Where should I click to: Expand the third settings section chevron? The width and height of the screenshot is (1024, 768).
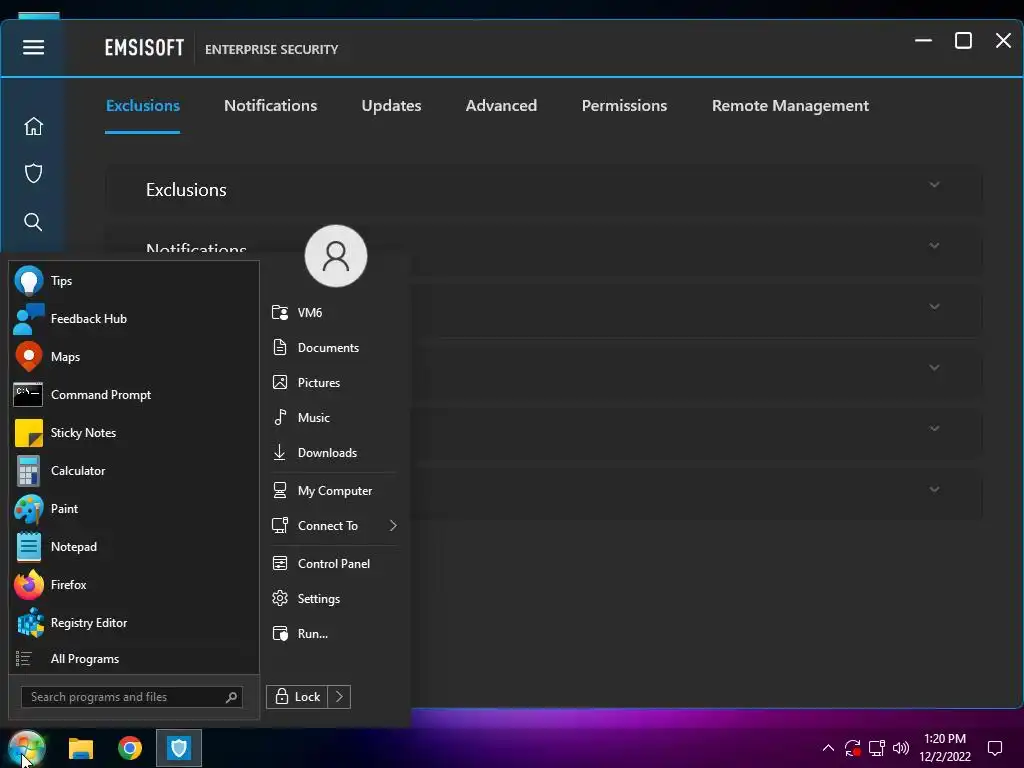click(935, 306)
